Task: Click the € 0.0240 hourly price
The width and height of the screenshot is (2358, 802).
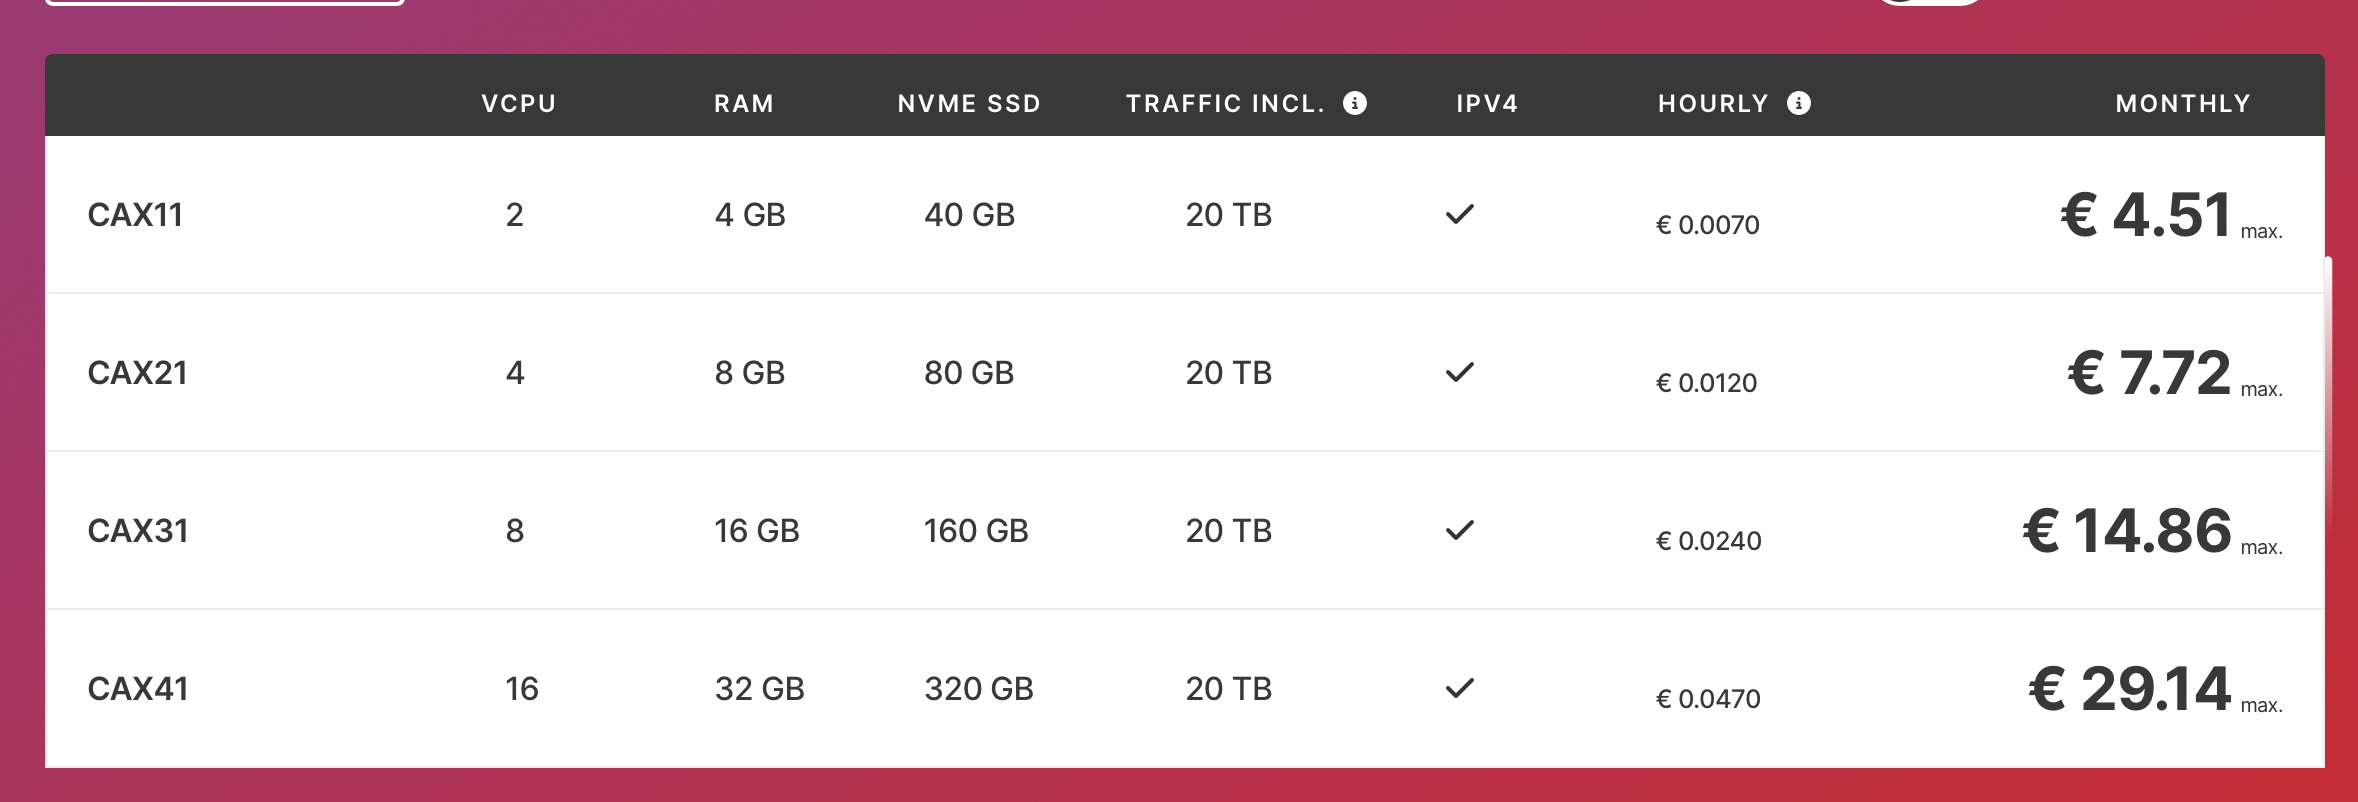Action: pos(1709,541)
